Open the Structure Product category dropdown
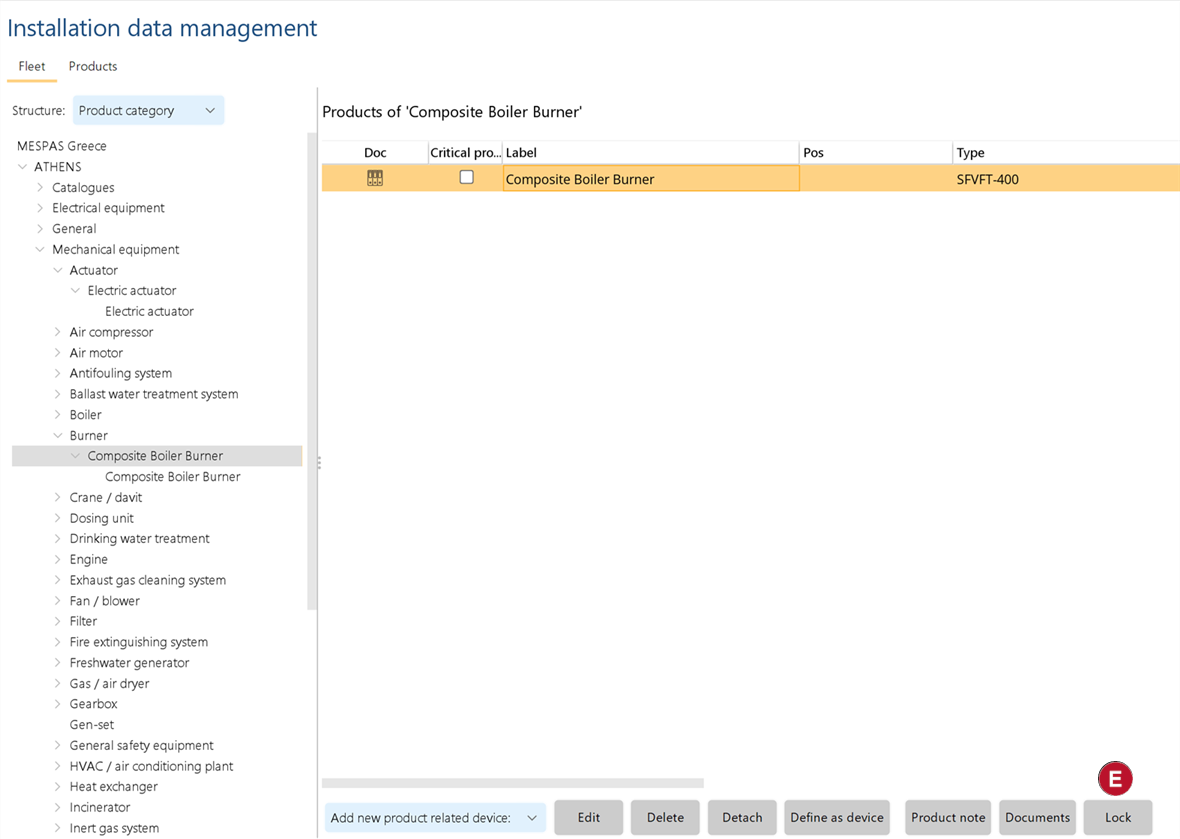1180x839 pixels. click(x=148, y=111)
